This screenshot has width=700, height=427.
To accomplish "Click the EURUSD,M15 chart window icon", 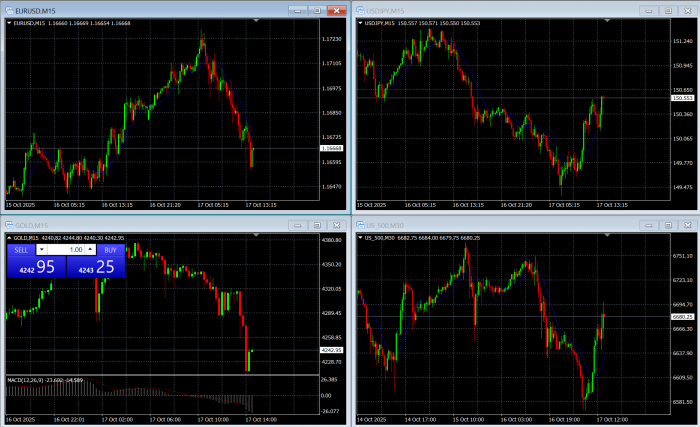I will (8, 9).
